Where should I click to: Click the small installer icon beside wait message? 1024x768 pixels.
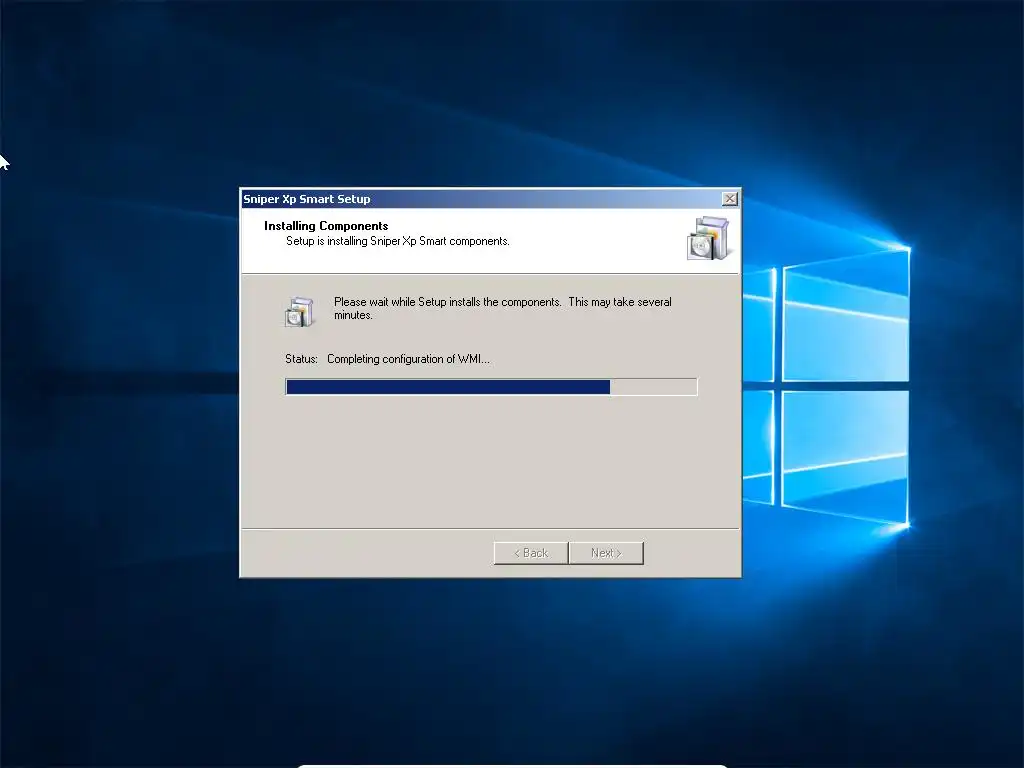(x=300, y=311)
